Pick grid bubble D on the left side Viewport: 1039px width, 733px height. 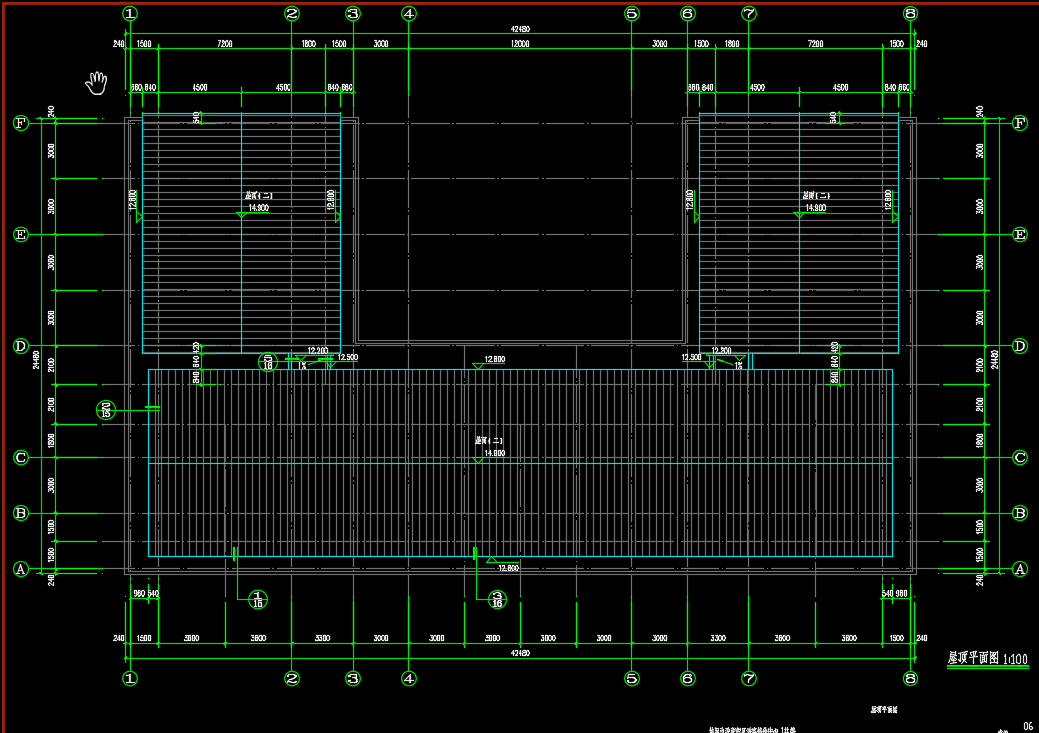(x=20, y=346)
